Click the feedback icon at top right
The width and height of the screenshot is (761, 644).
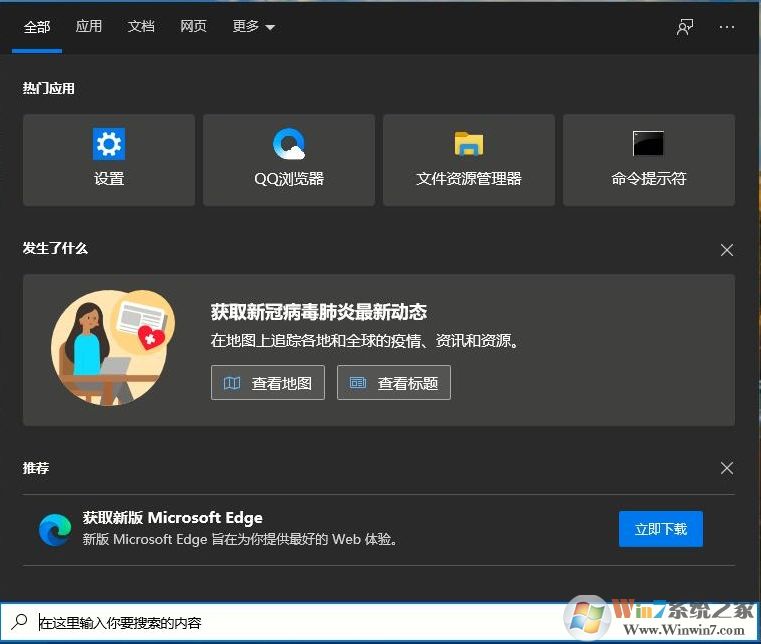tap(685, 27)
